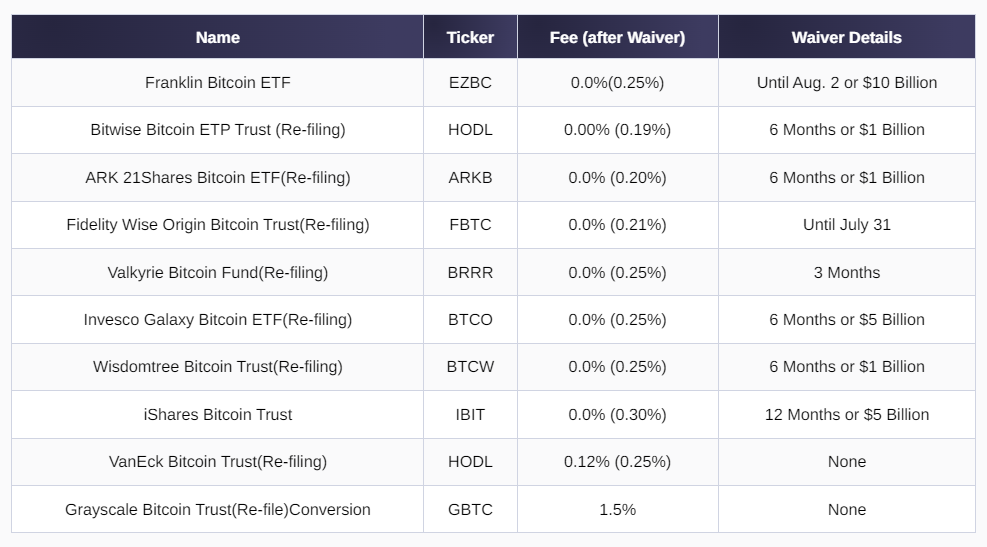Viewport: 987px width, 547px height.
Task: Select the Franklin Bitcoin ETF name cell
Action: (x=217, y=82)
